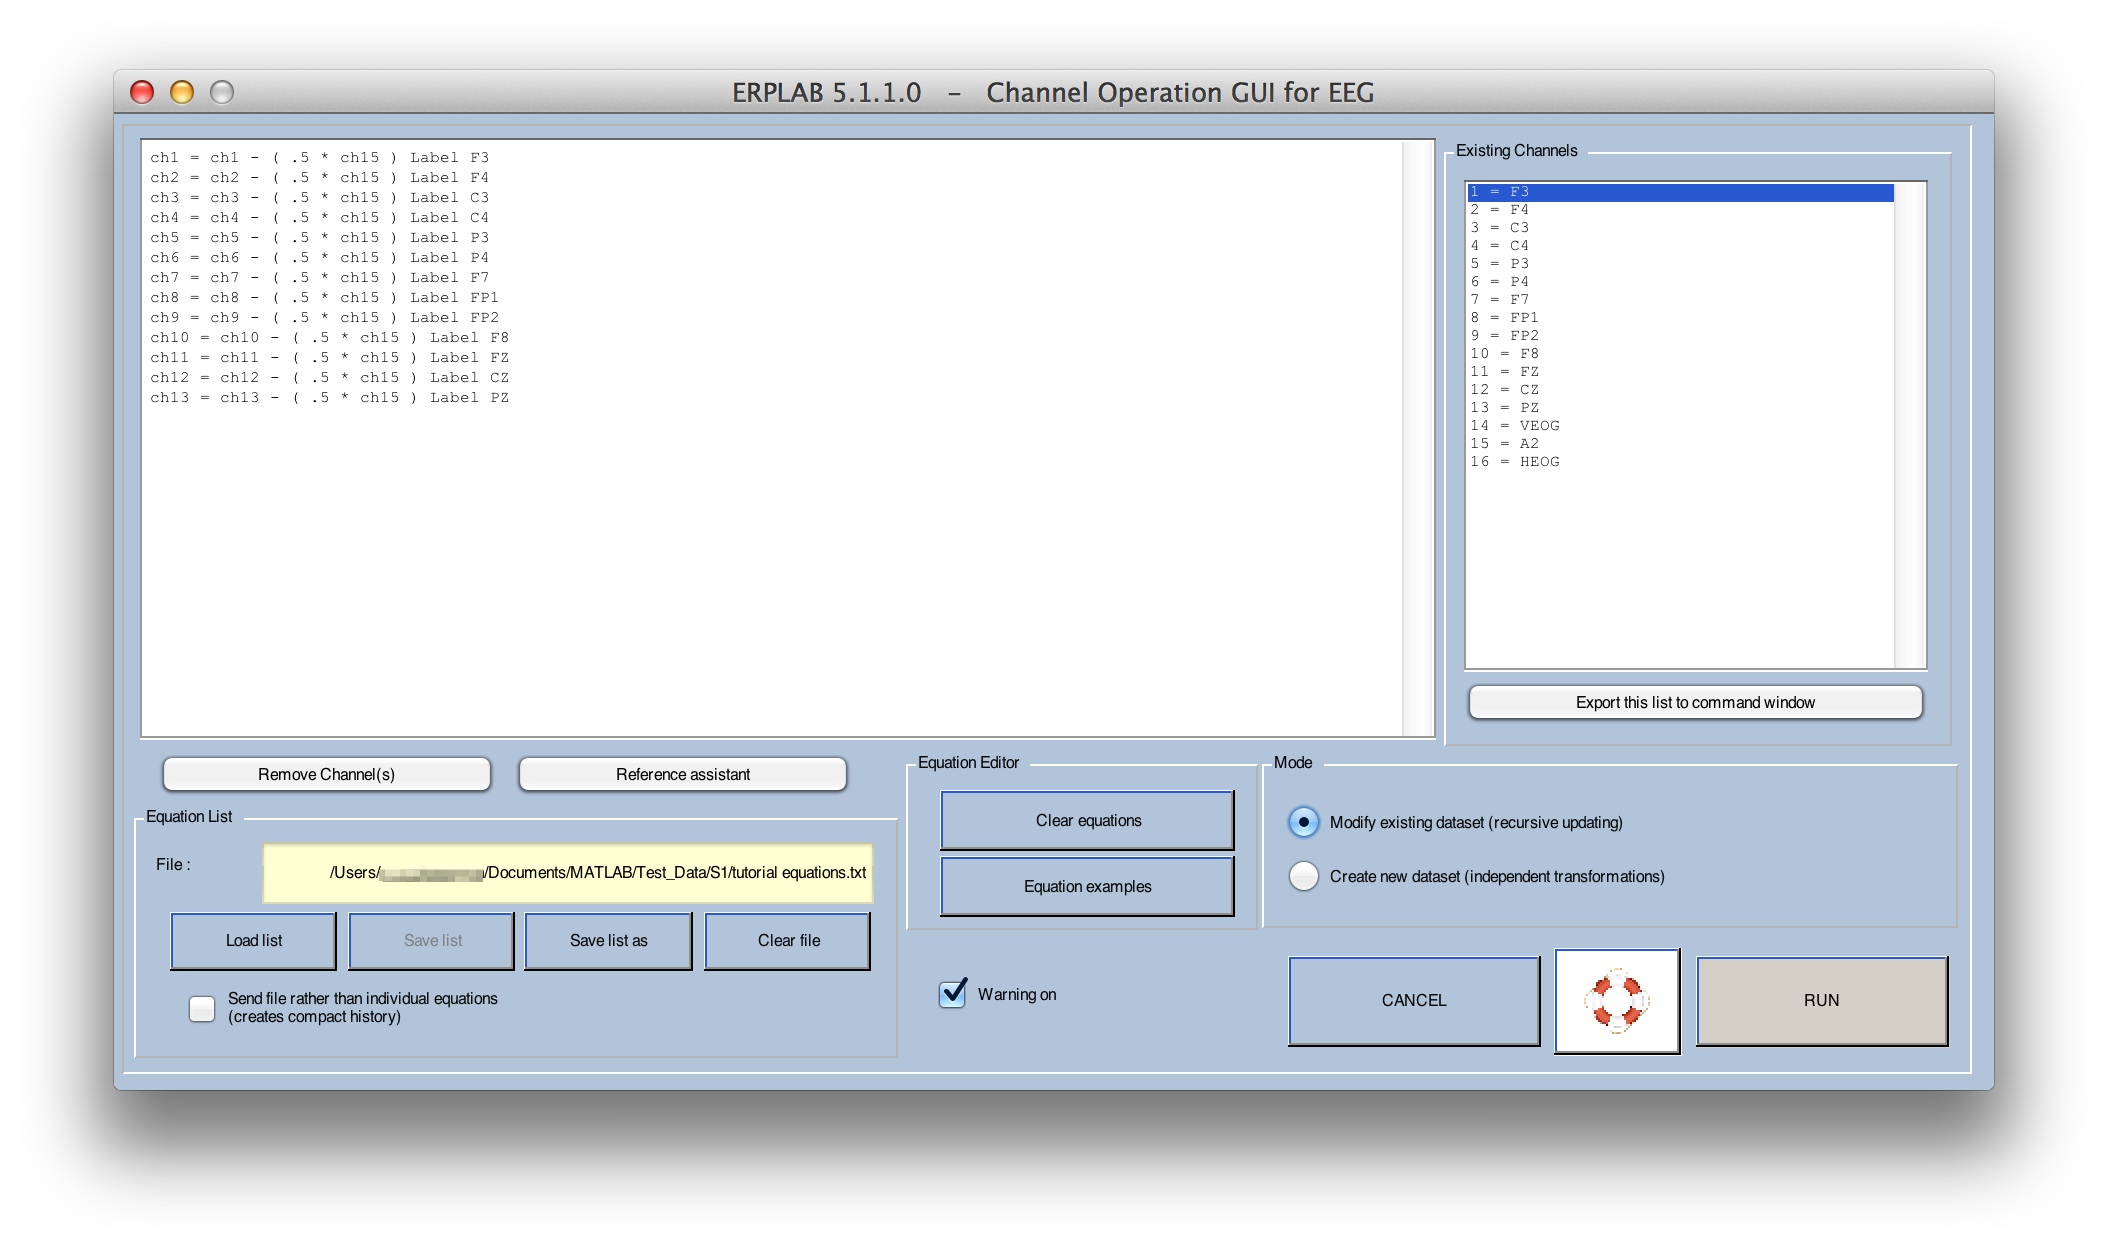The width and height of the screenshot is (2108, 1248).
Task: Export this list to command window
Action: click(1695, 702)
